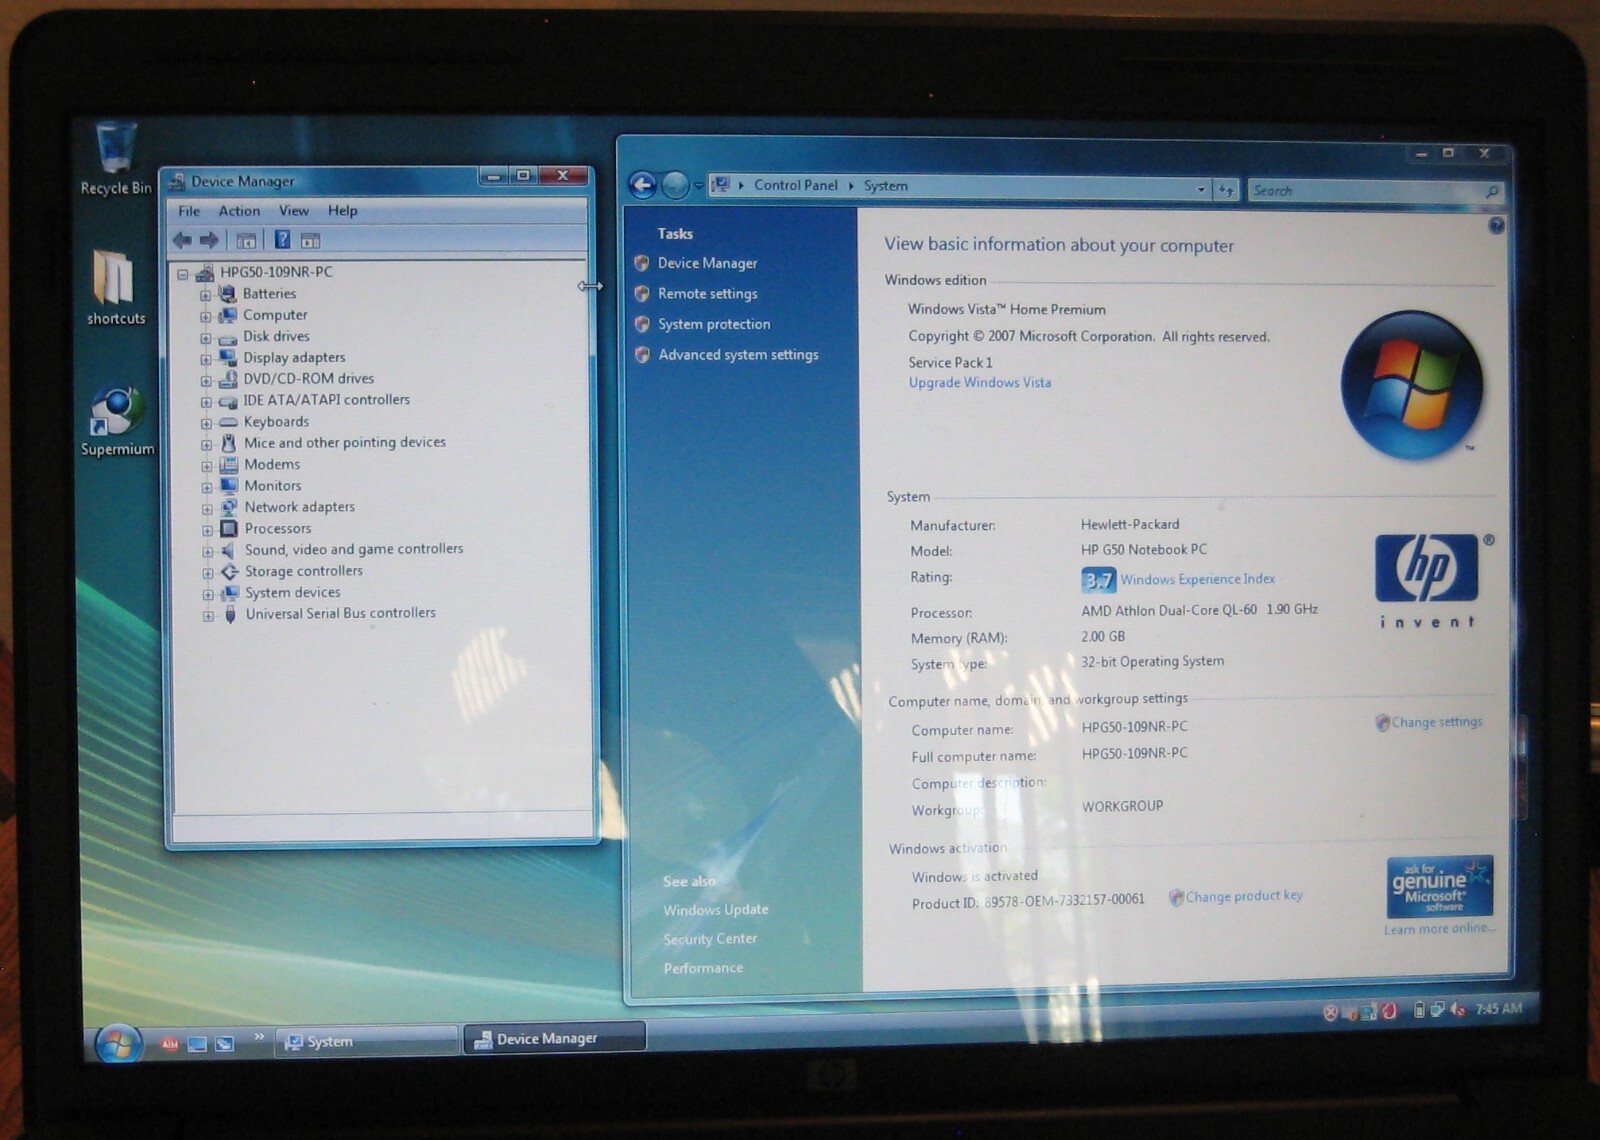Click the Forward arrow in Device Manager toolbar
The width and height of the screenshot is (1600, 1140).
[209, 240]
